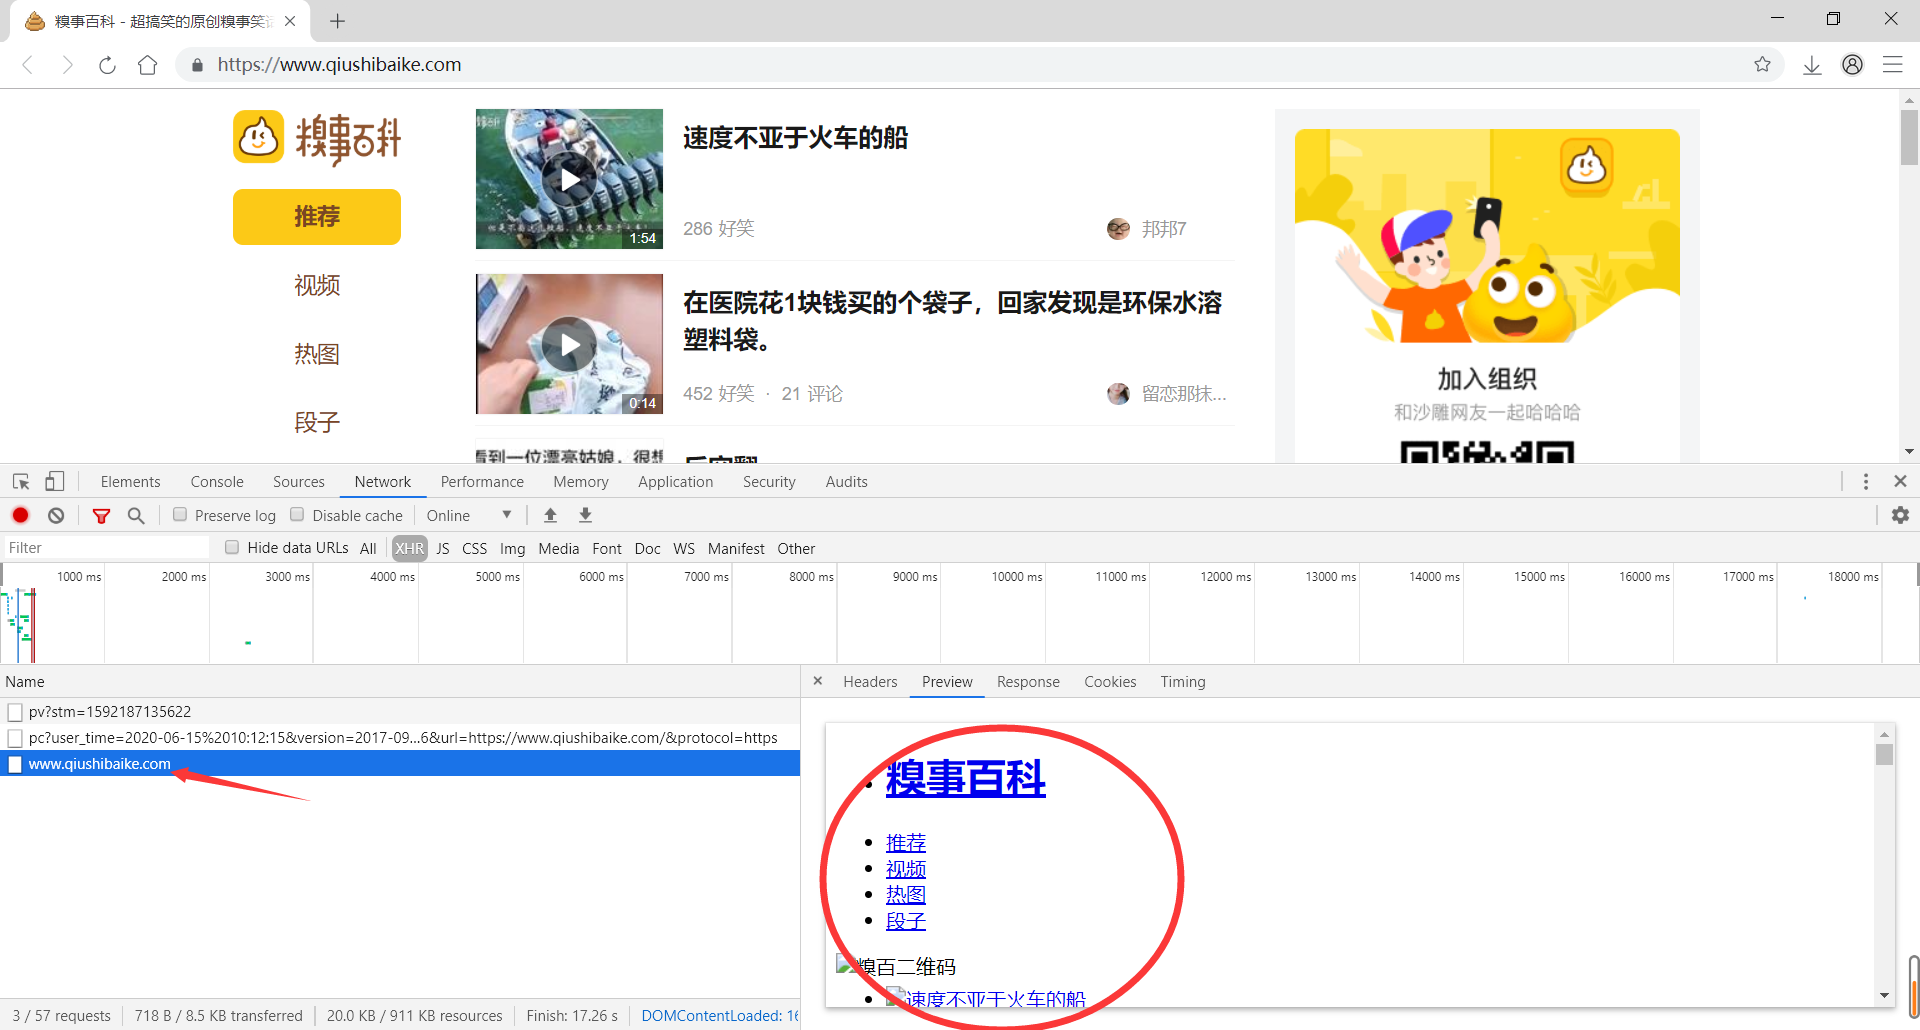1920x1030 pixels.
Task: Click 热图 link in Preview pane
Action: [906, 895]
